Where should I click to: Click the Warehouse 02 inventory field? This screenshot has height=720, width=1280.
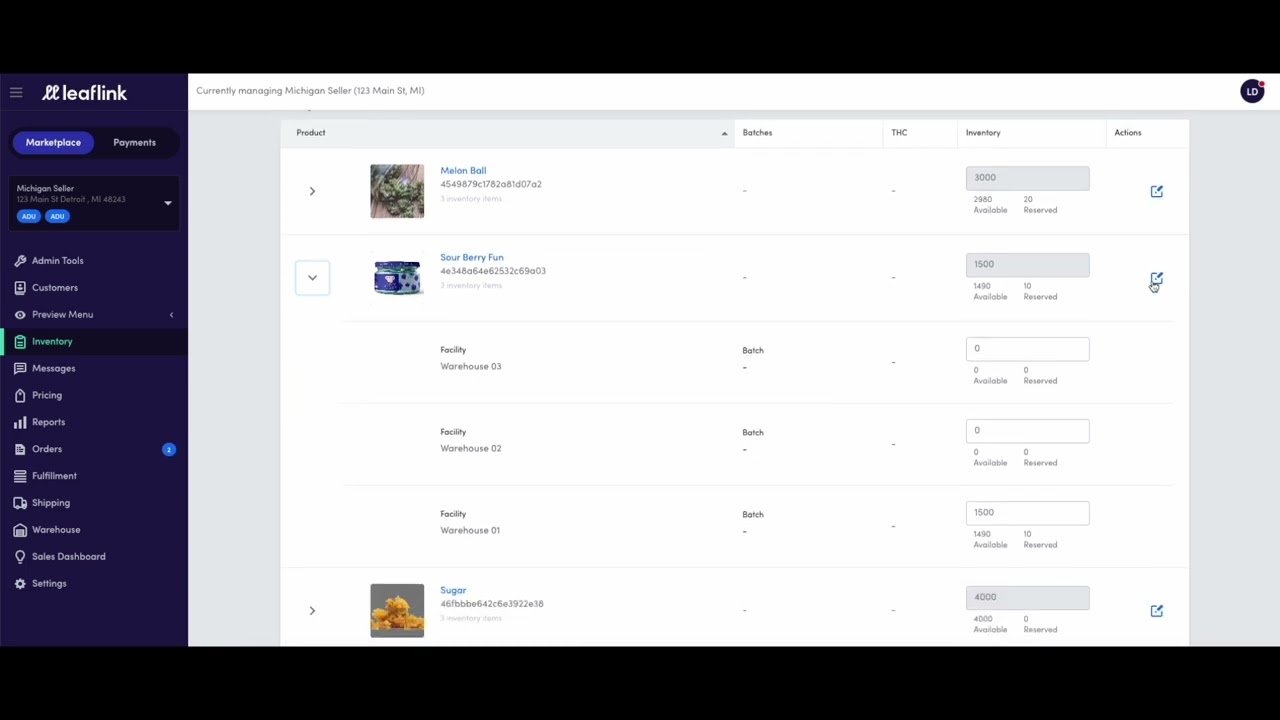(1027, 431)
